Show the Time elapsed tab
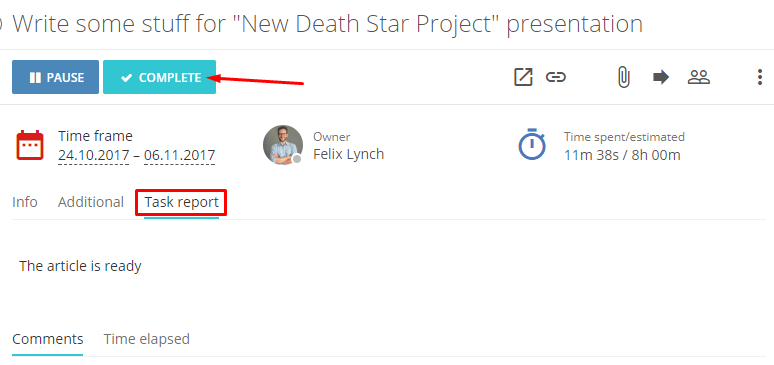The height and width of the screenshot is (365, 774). (x=147, y=339)
